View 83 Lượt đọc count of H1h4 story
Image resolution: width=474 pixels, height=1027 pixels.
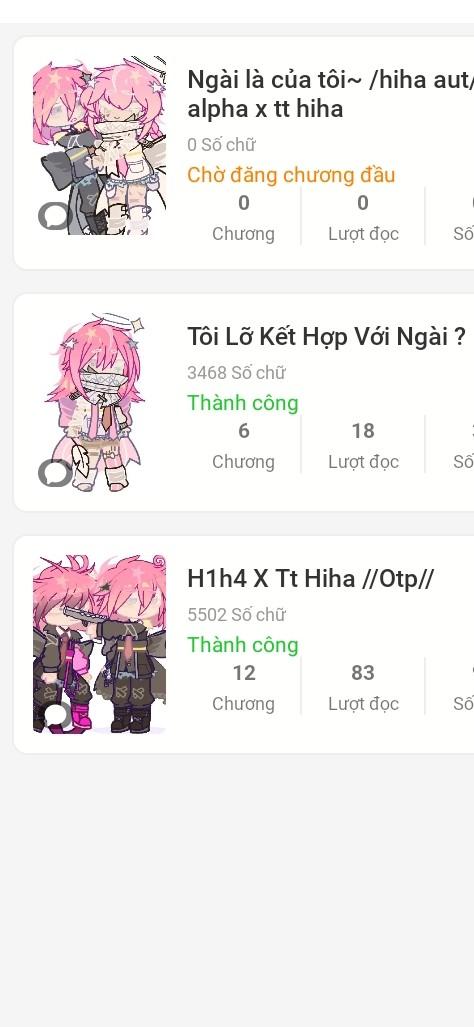pyautogui.click(x=363, y=687)
